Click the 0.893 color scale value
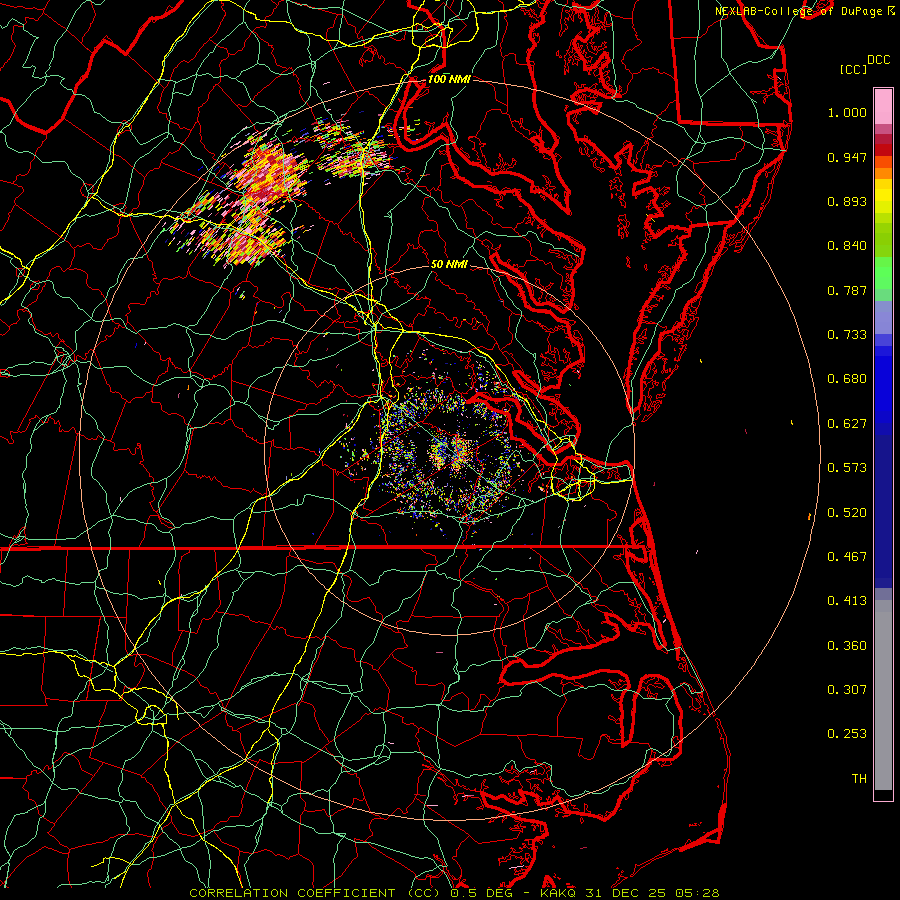This screenshot has width=900, height=900. pos(847,201)
